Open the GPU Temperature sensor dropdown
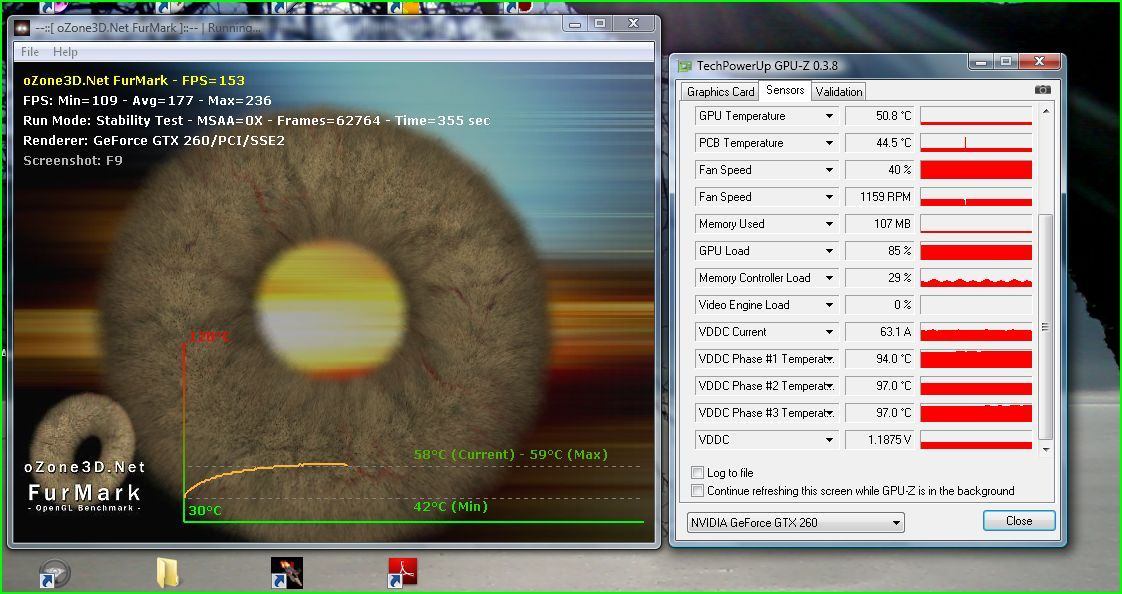1122x594 pixels. 829,116
